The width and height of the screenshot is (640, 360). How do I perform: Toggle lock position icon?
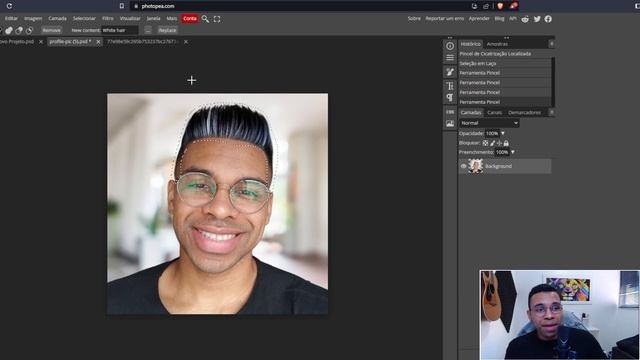click(499, 143)
